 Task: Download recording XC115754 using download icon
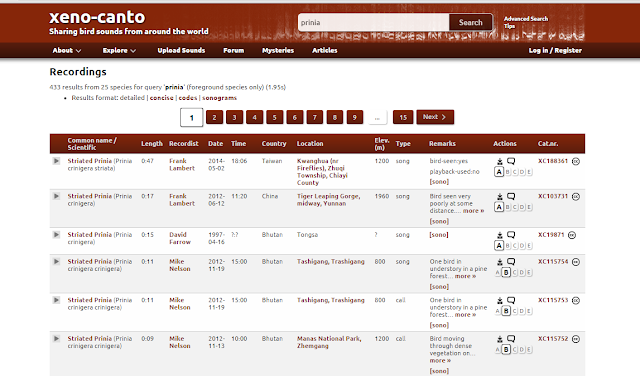[500, 262]
